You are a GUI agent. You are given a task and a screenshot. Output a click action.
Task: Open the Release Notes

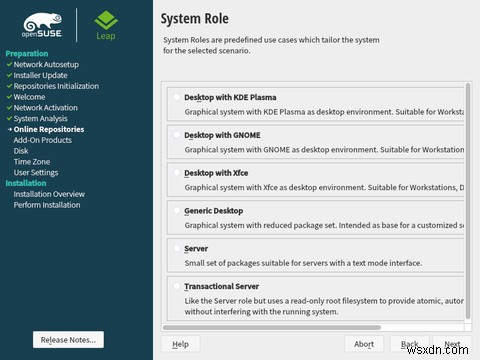tap(68, 340)
